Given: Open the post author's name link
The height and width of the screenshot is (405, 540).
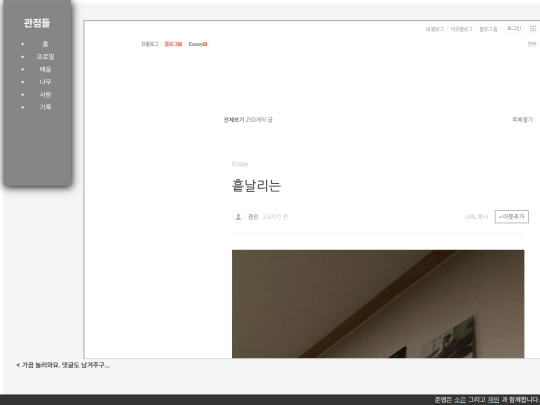Looking at the screenshot, I should pyautogui.click(x=253, y=217).
